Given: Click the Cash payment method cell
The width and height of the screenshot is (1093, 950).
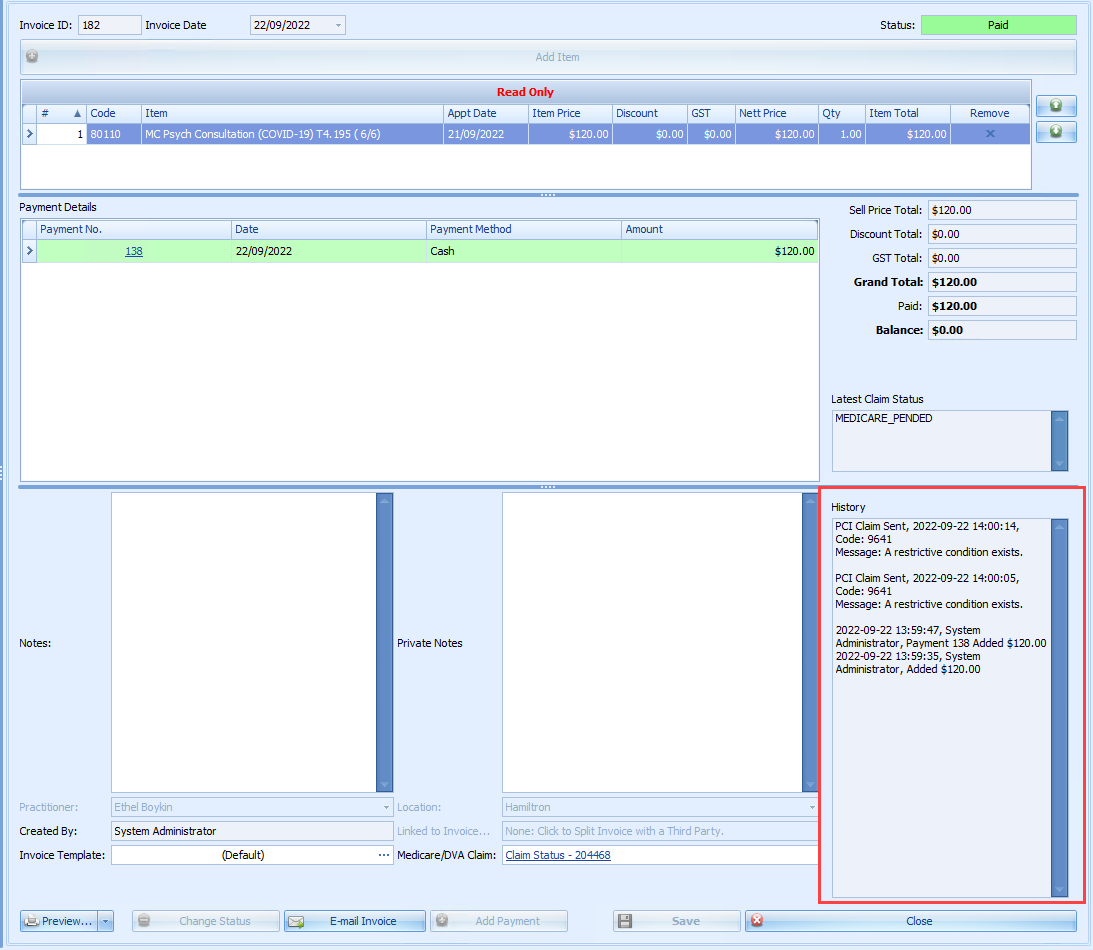Looking at the screenshot, I should pos(523,251).
